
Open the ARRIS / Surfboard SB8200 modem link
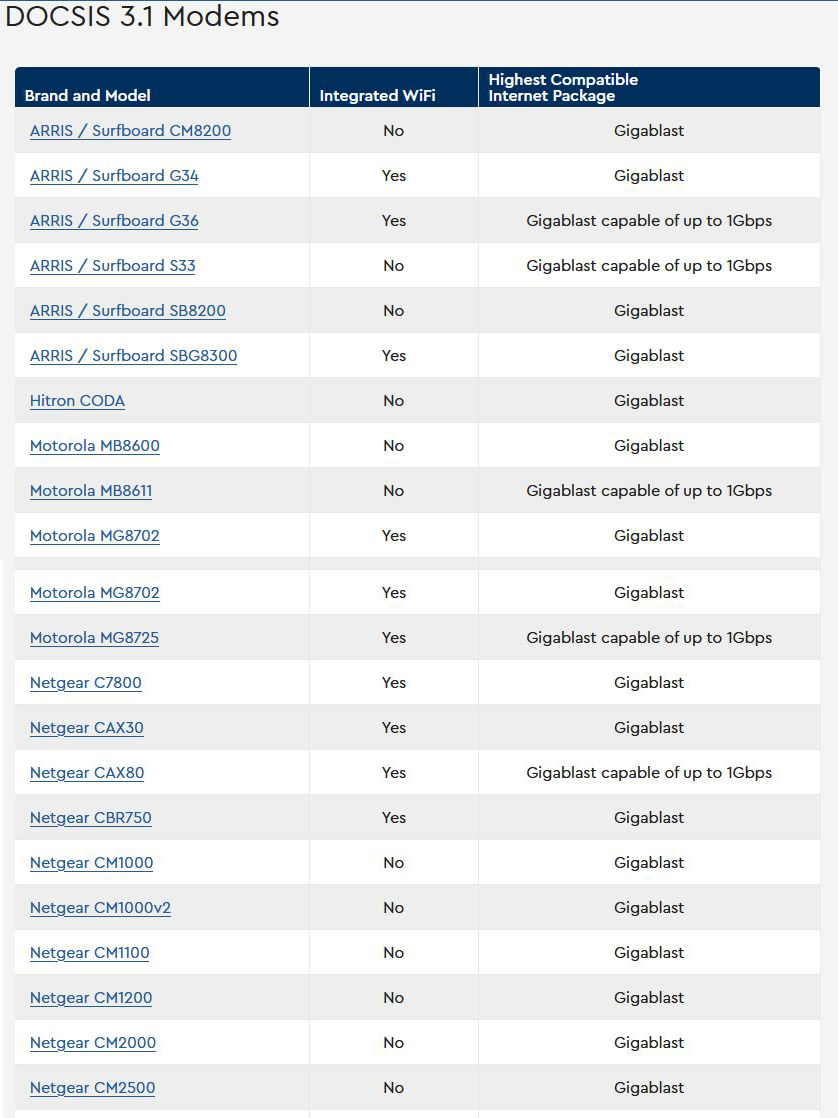point(128,310)
